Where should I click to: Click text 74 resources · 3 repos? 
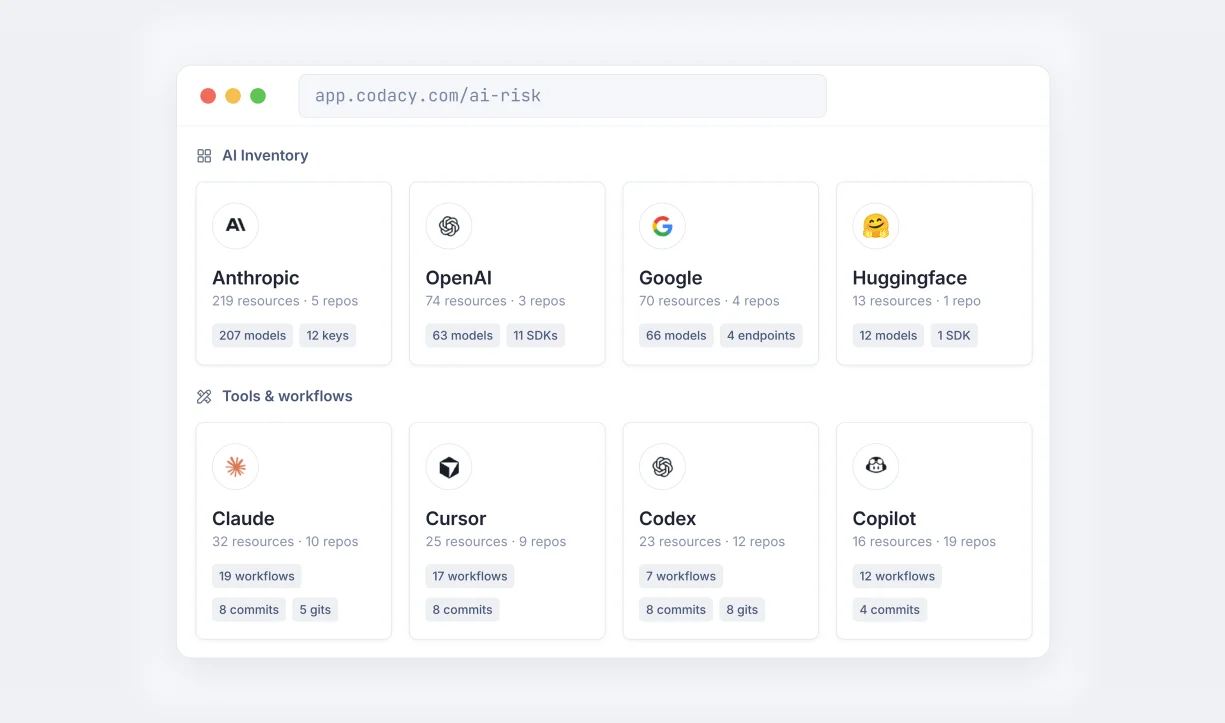496,301
